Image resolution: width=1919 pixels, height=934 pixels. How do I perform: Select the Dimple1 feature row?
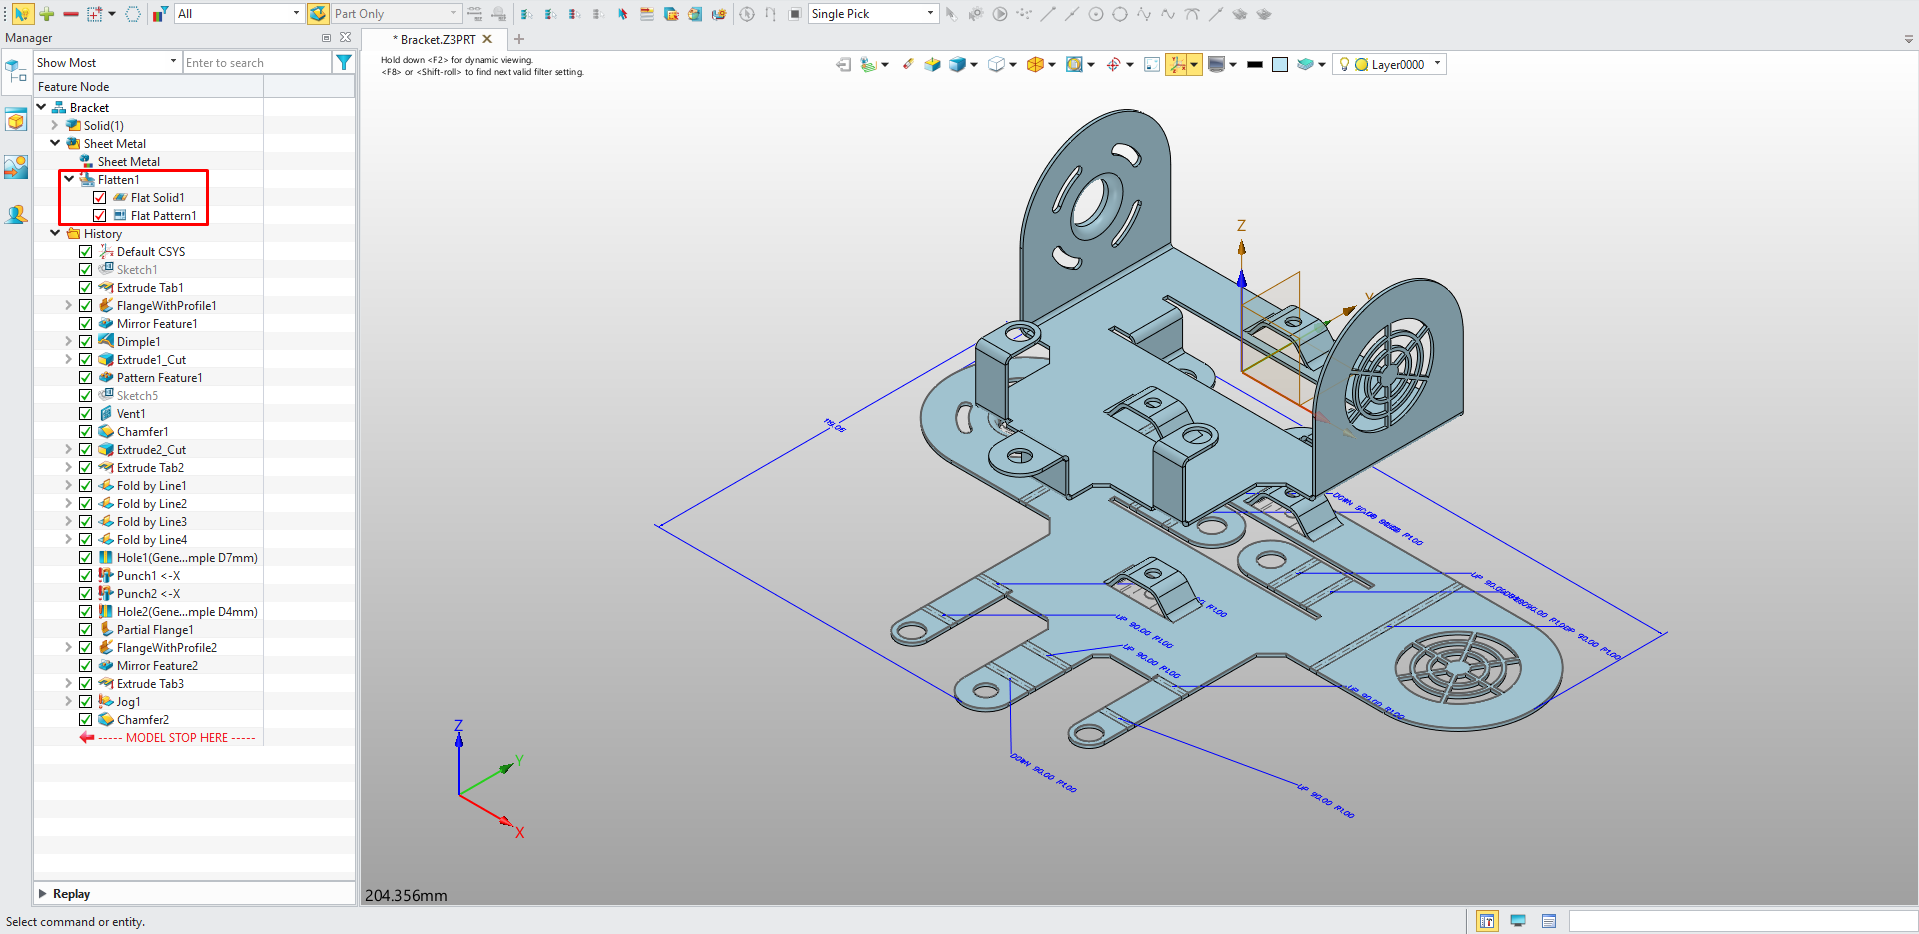point(138,342)
